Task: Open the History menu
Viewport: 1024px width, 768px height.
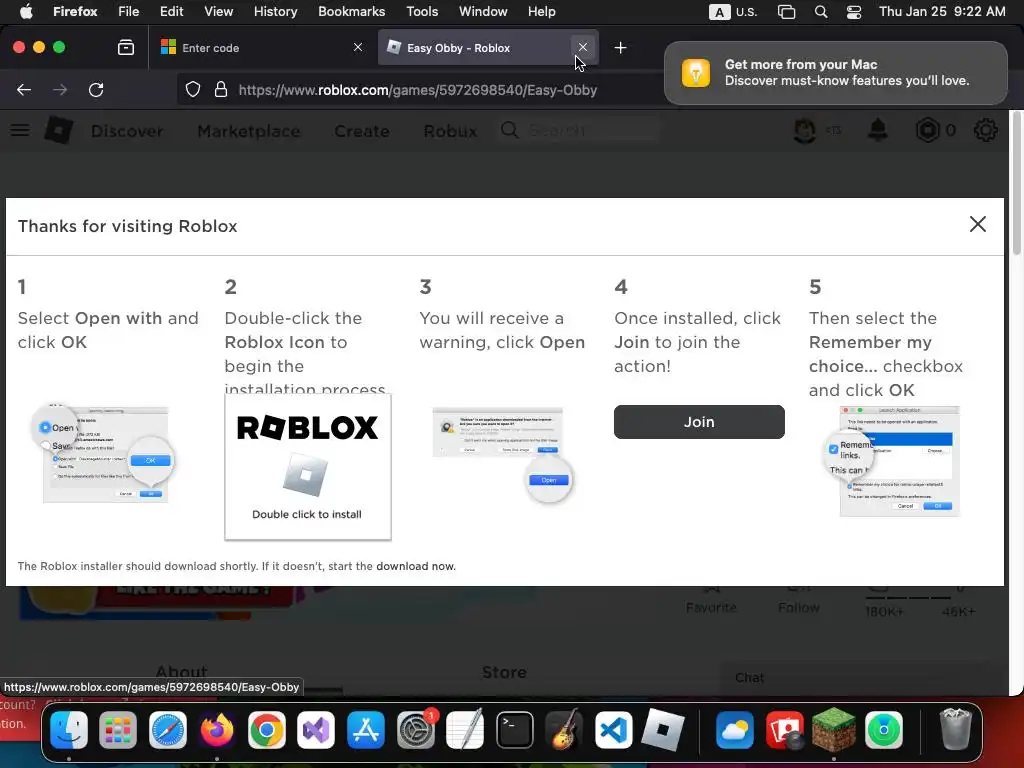Action: click(275, 11)
